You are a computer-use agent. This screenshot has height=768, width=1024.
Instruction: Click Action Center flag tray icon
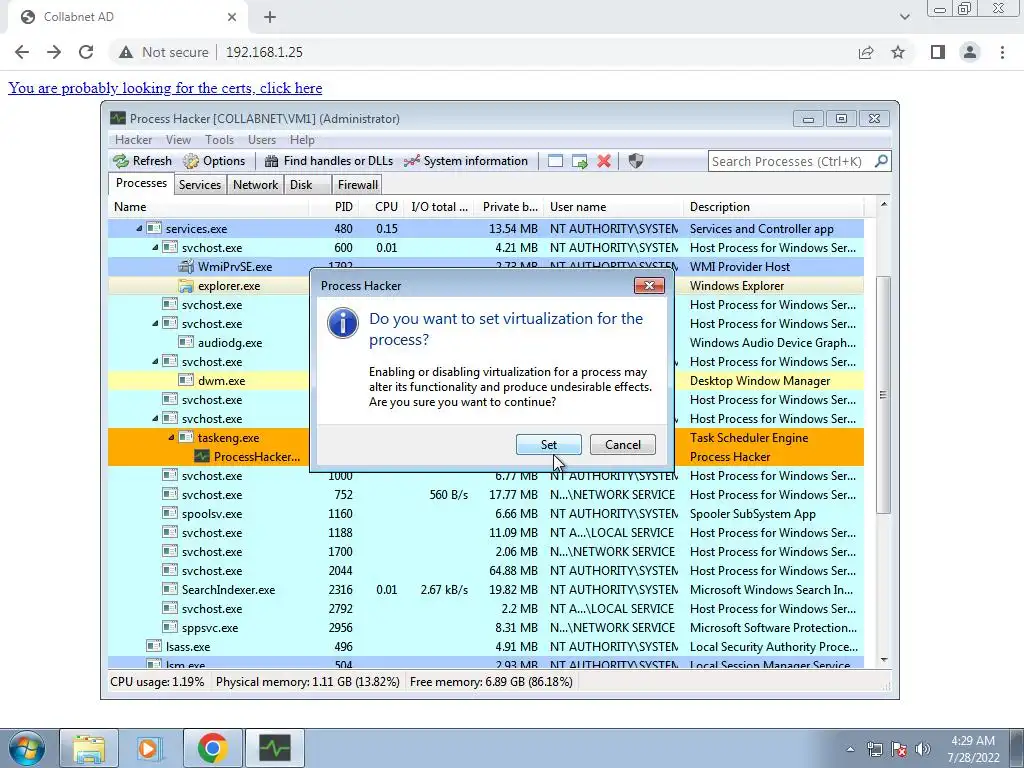pyautogui.click(x=899, y=750)
